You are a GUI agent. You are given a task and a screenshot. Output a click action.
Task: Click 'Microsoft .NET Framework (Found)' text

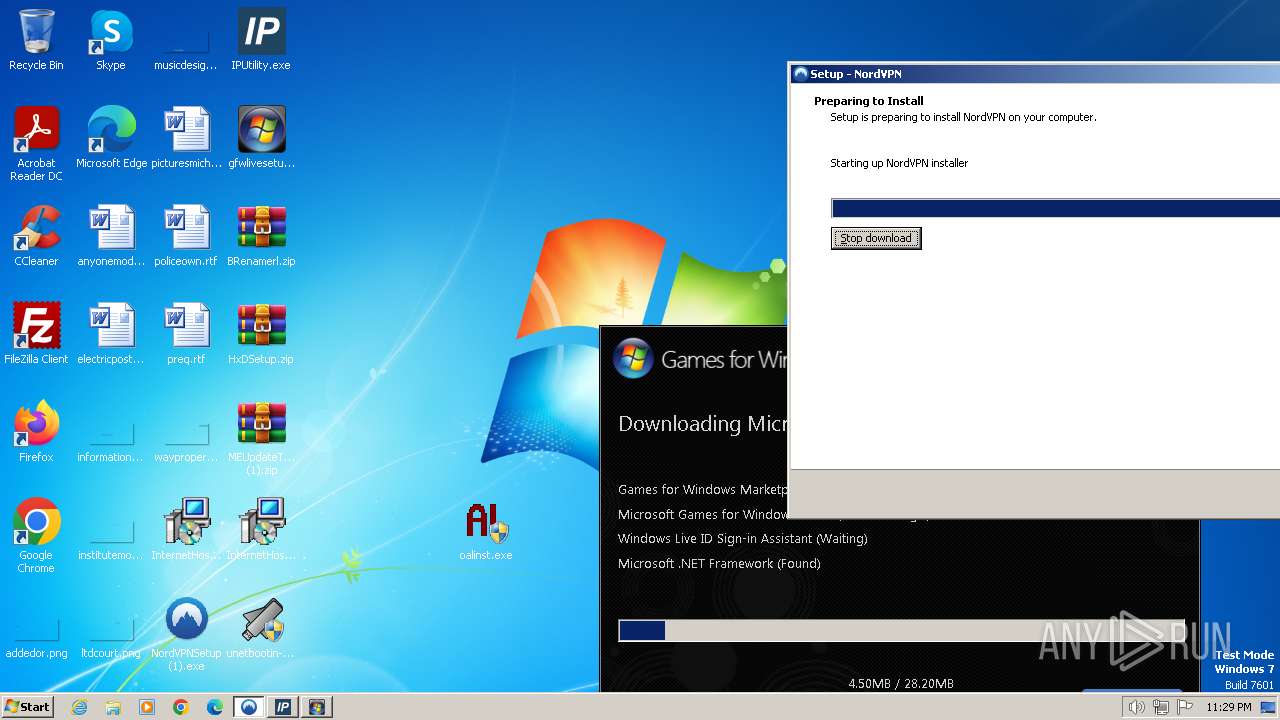click(x=719, y=563)
